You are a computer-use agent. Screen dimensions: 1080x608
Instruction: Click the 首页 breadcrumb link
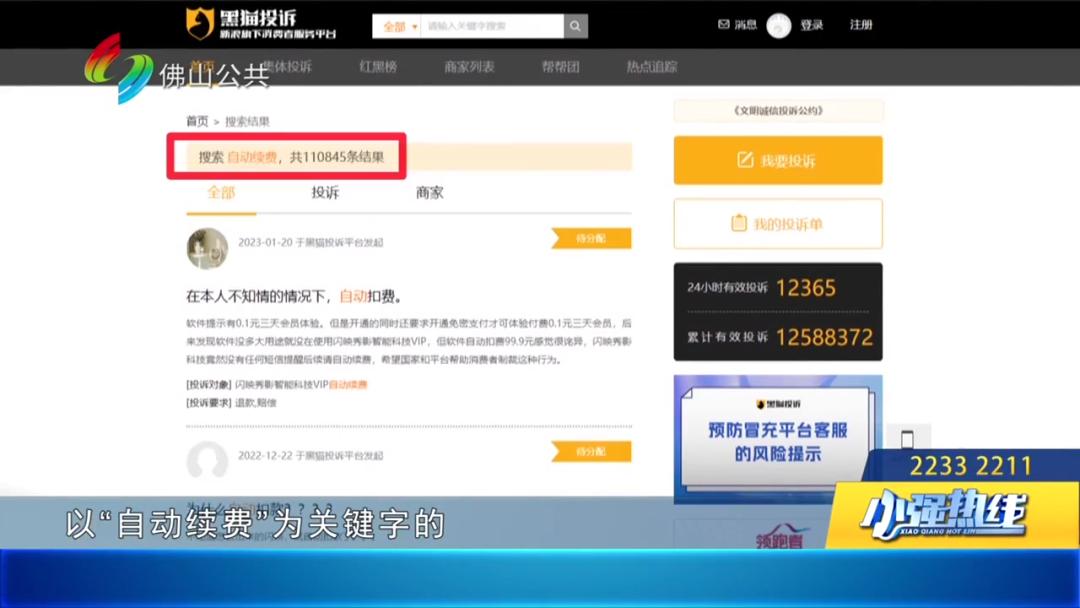click(197, 121)
